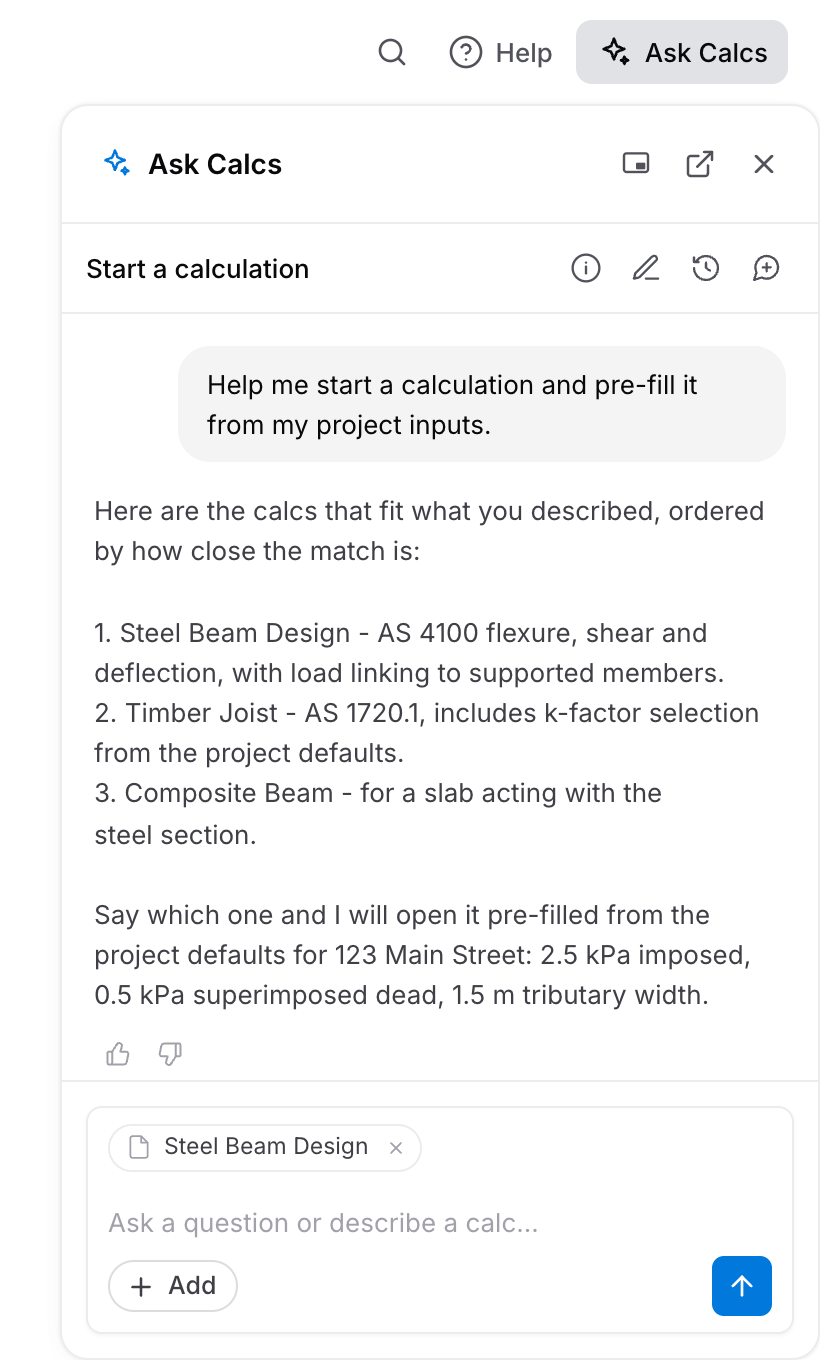Viewport: 820px width, 1360px height.
Task: Remove the Steel Beam Design attachment
Action: (396, 1148)
